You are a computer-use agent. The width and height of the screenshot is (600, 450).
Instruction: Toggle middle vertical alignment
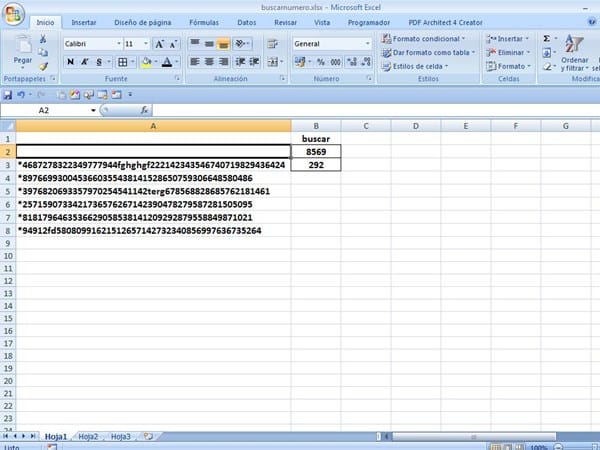[209, 44]
